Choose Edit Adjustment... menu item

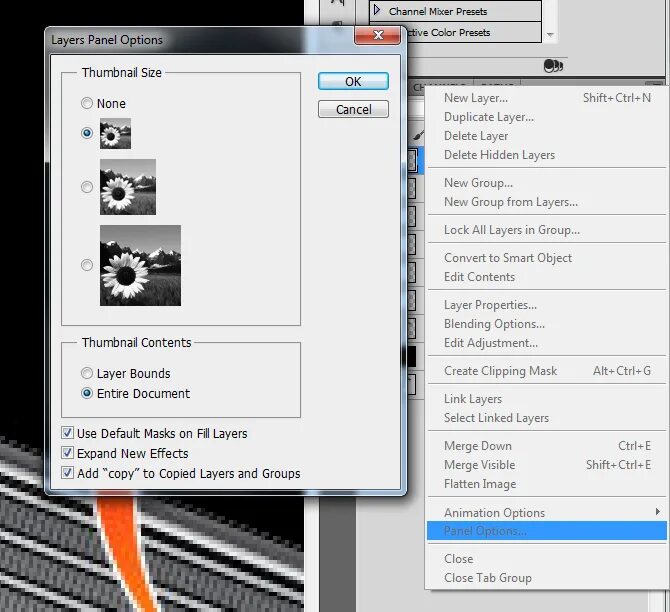coord(547,343)
